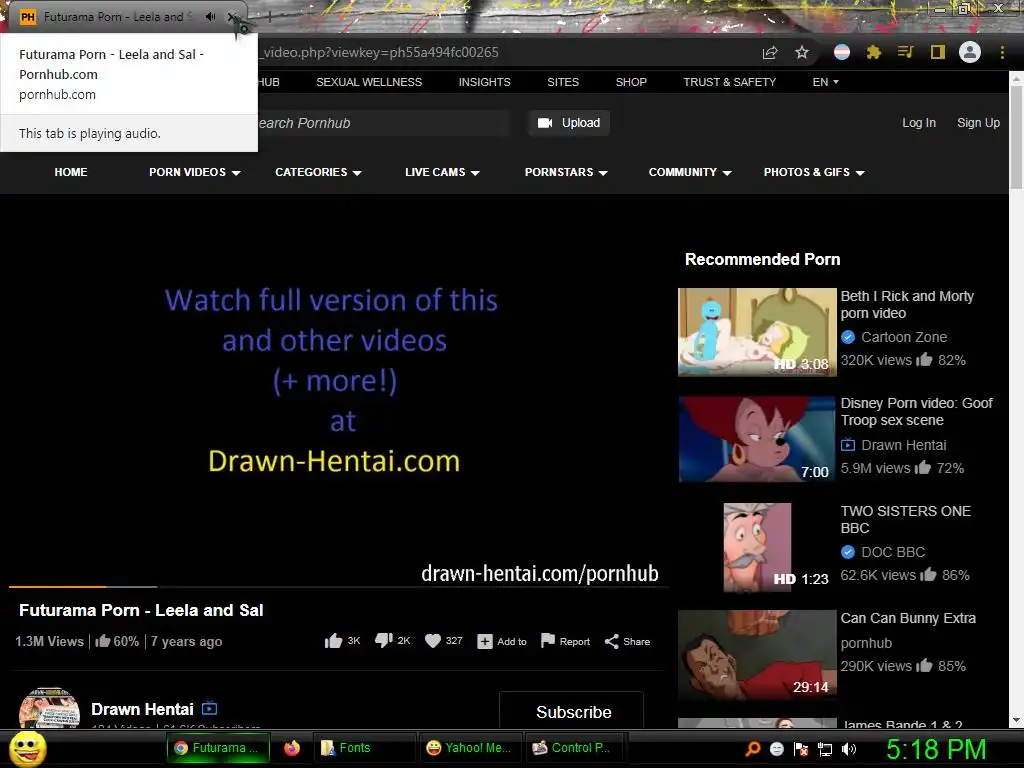The width and height of the screenshot is (1024, 768).
Task: Favorite the video with the heart icon
Action: (x=433, y=641)
